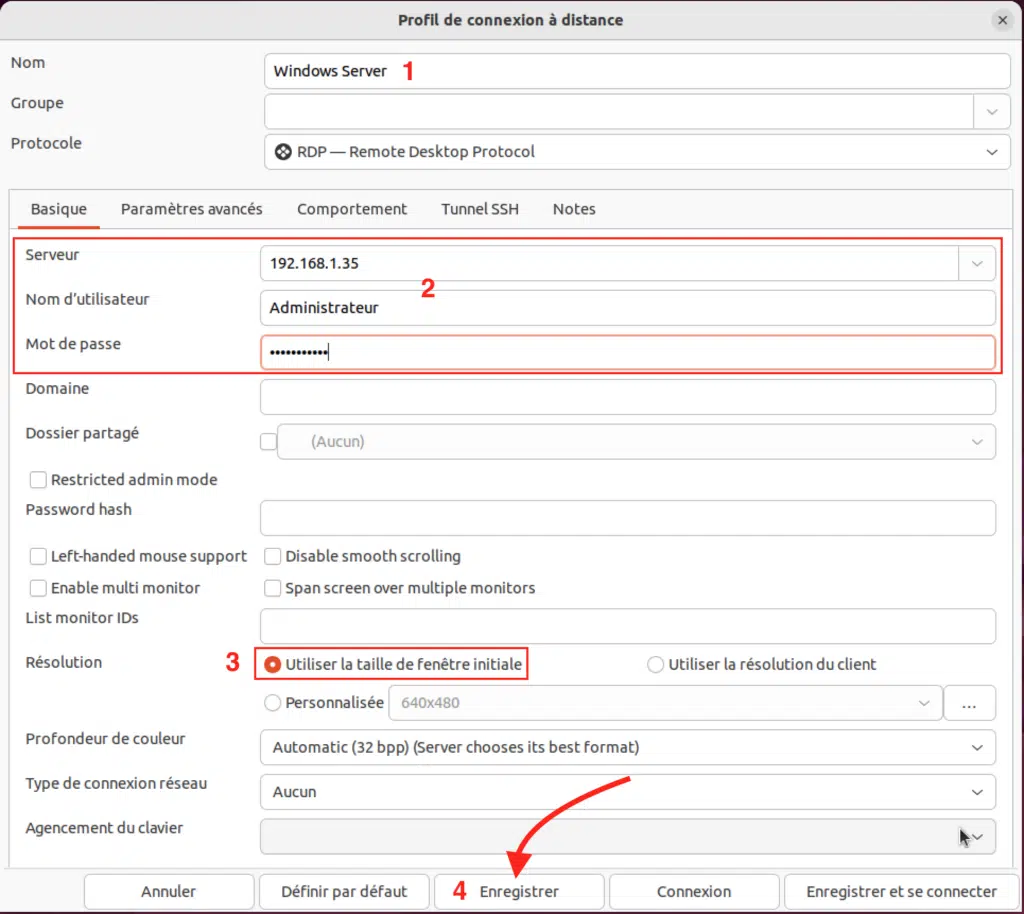Switch to the Basique tab
The height and width of the screenshot is (914, 1024).
click(59, 209)
